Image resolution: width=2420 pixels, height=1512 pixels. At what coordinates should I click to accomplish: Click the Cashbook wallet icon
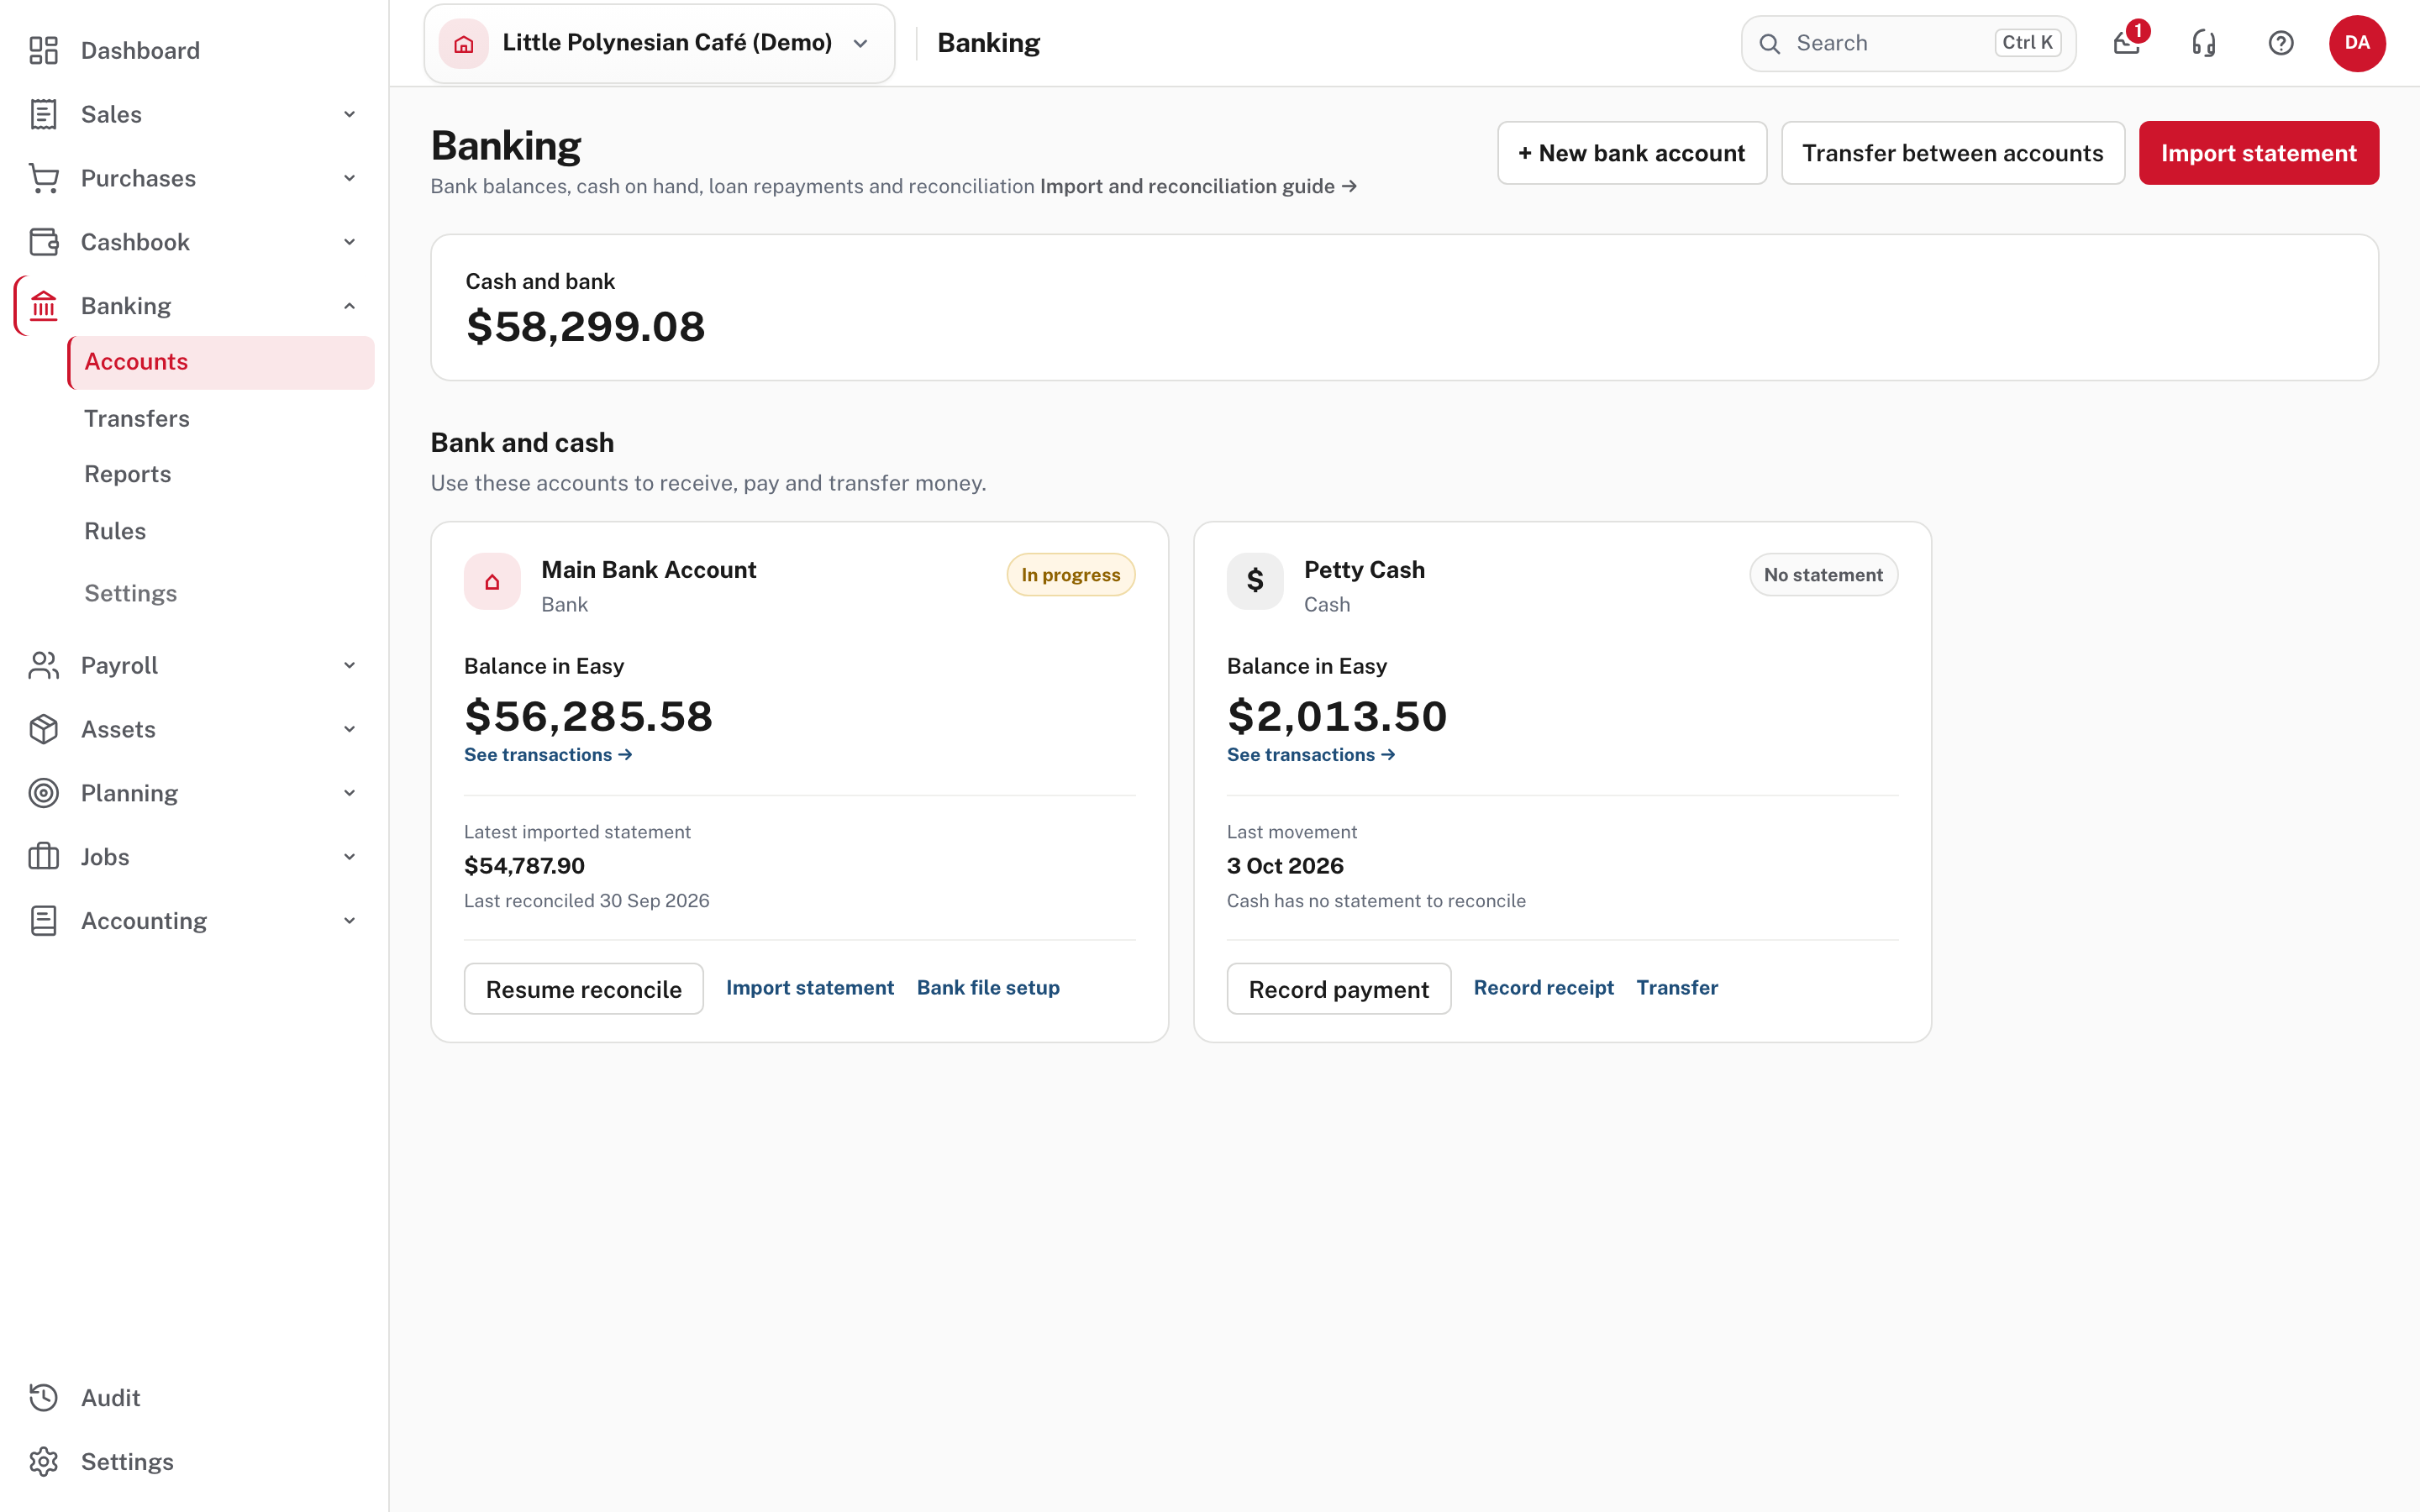point(43,242)
